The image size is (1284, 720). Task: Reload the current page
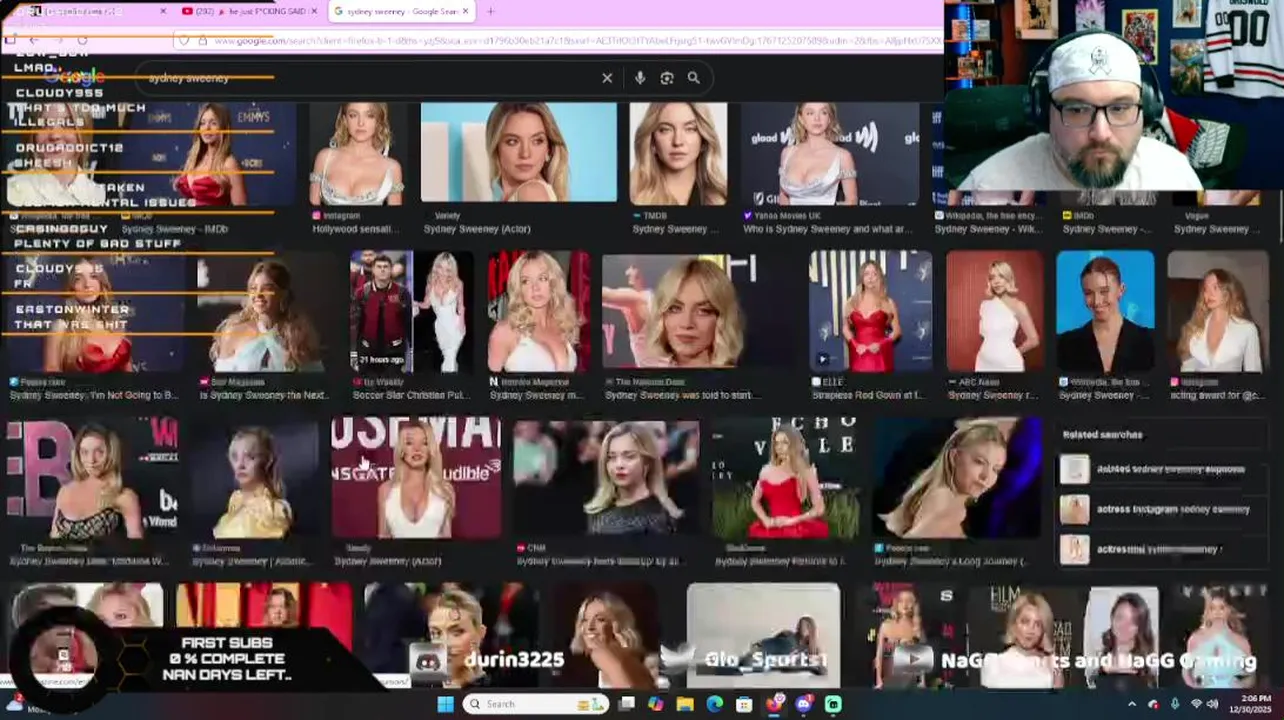[82, 41]
